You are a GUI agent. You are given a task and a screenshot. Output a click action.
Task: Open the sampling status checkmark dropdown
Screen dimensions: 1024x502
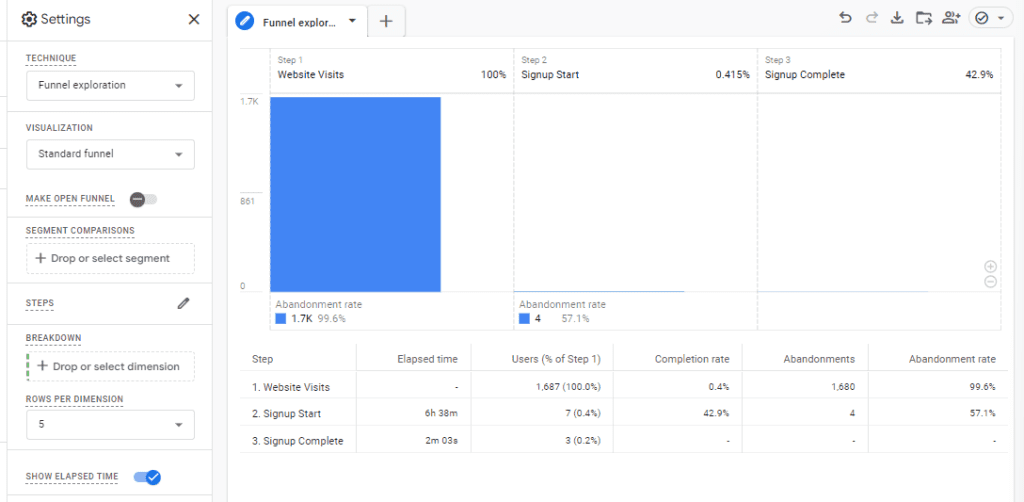pos(989,18)
